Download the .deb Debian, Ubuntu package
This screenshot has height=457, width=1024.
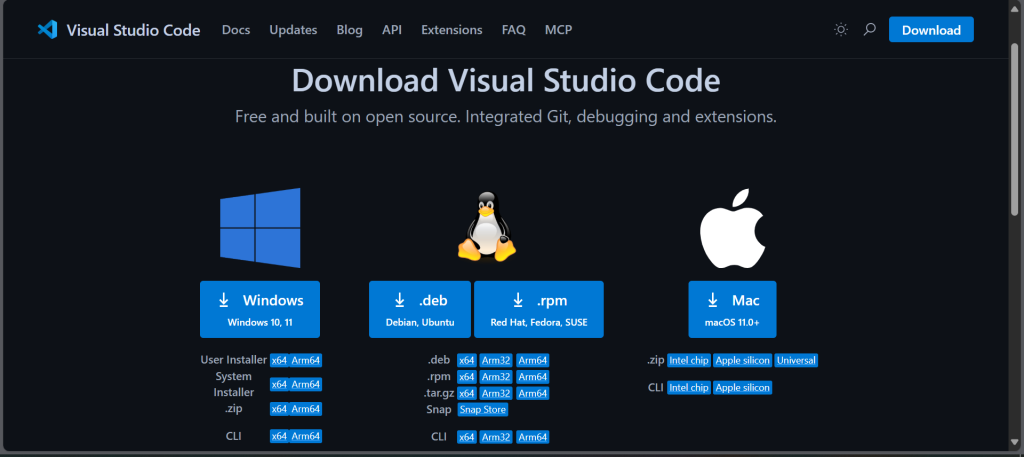(420, 309)
